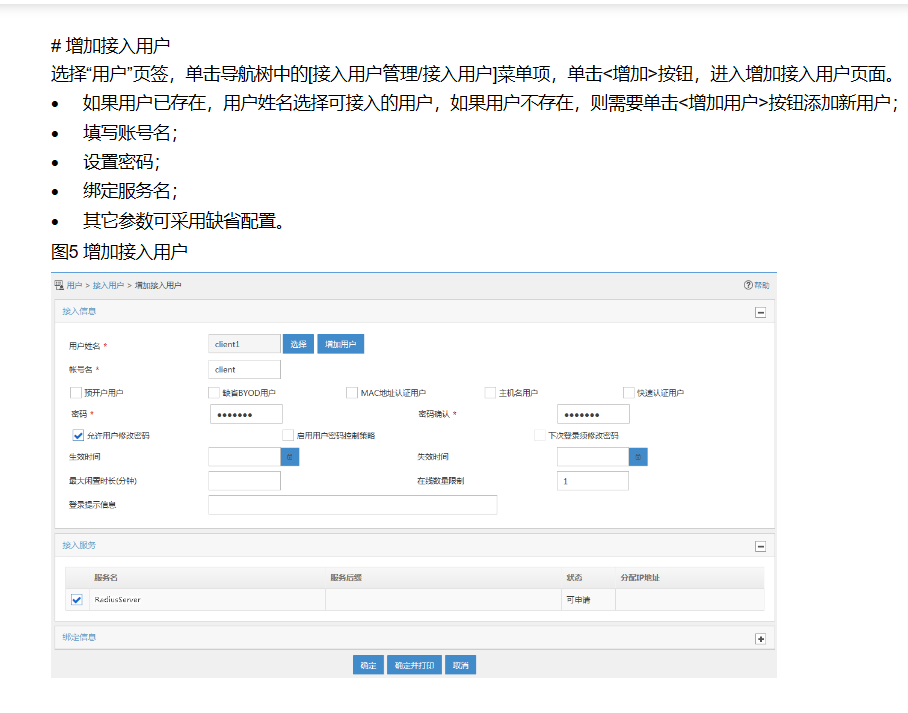Click the 图5 增加接入用户 caption
The width and height of the screenshot is (908, 713).
coord(119,251)
